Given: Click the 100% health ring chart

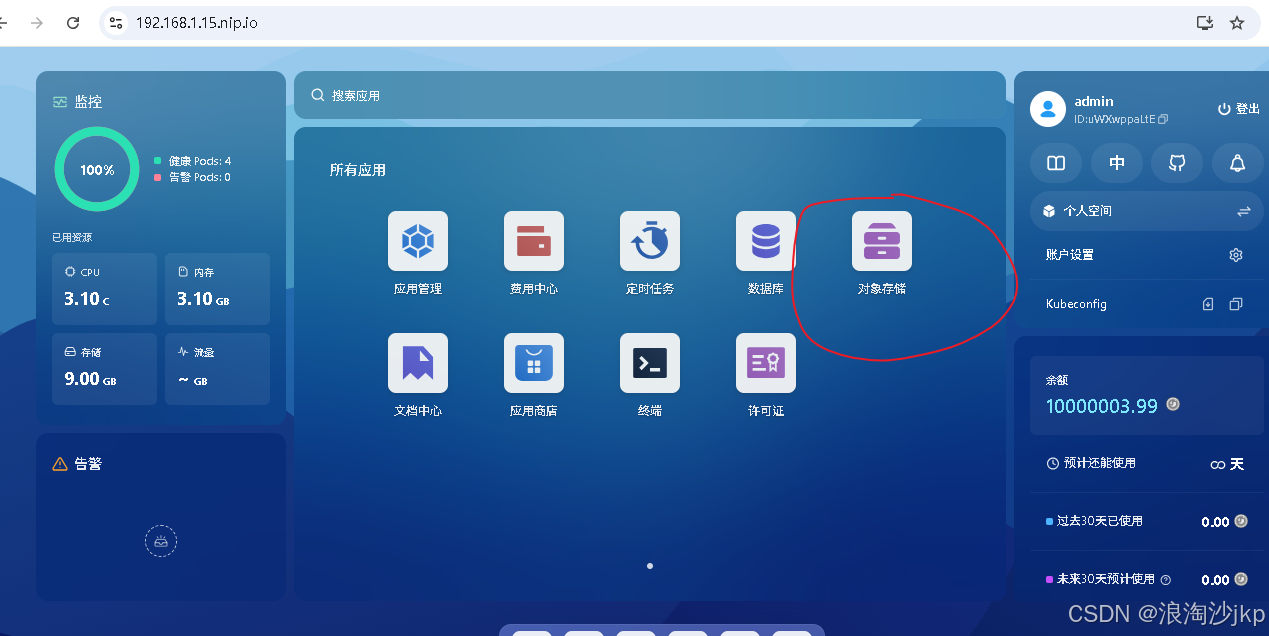Looking at the screenshot, I should (97, 170).
